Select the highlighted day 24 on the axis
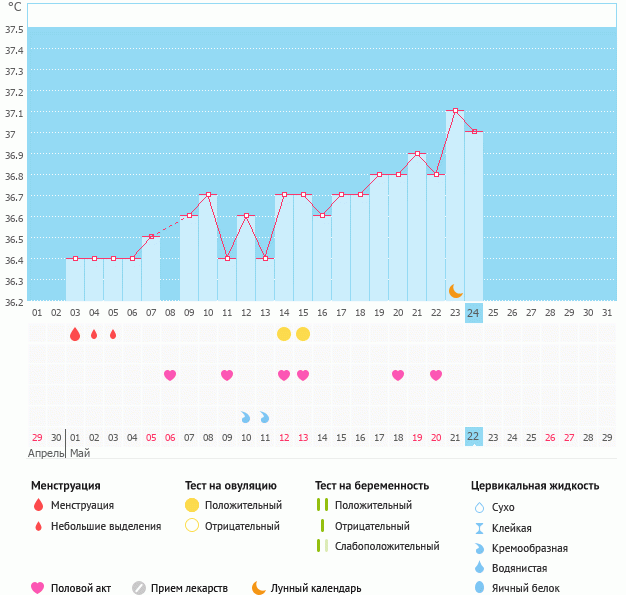The image size is (626, 595). (x=474, y=313)
